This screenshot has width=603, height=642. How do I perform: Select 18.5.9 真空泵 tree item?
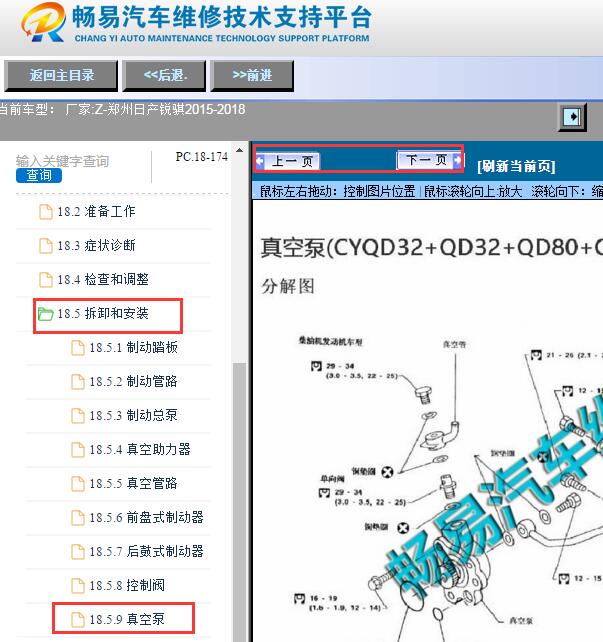click(127, 619)
